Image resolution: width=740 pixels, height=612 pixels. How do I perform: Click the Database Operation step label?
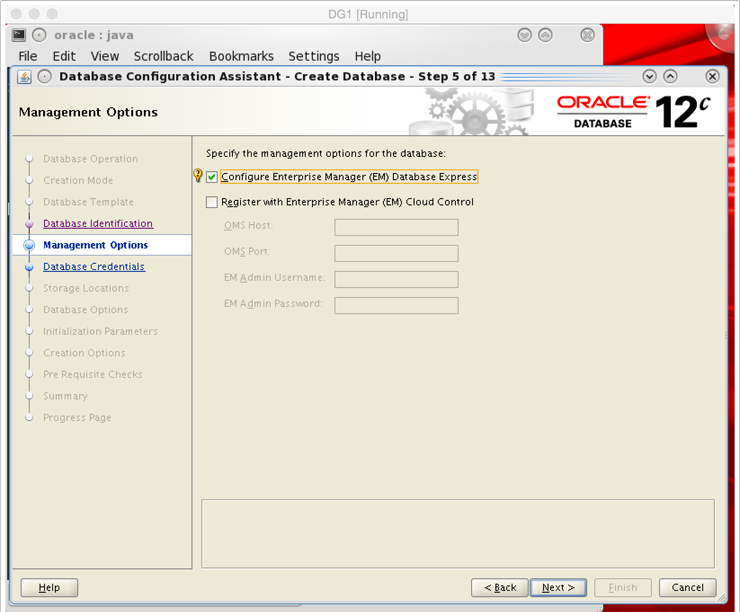(91, 159)
